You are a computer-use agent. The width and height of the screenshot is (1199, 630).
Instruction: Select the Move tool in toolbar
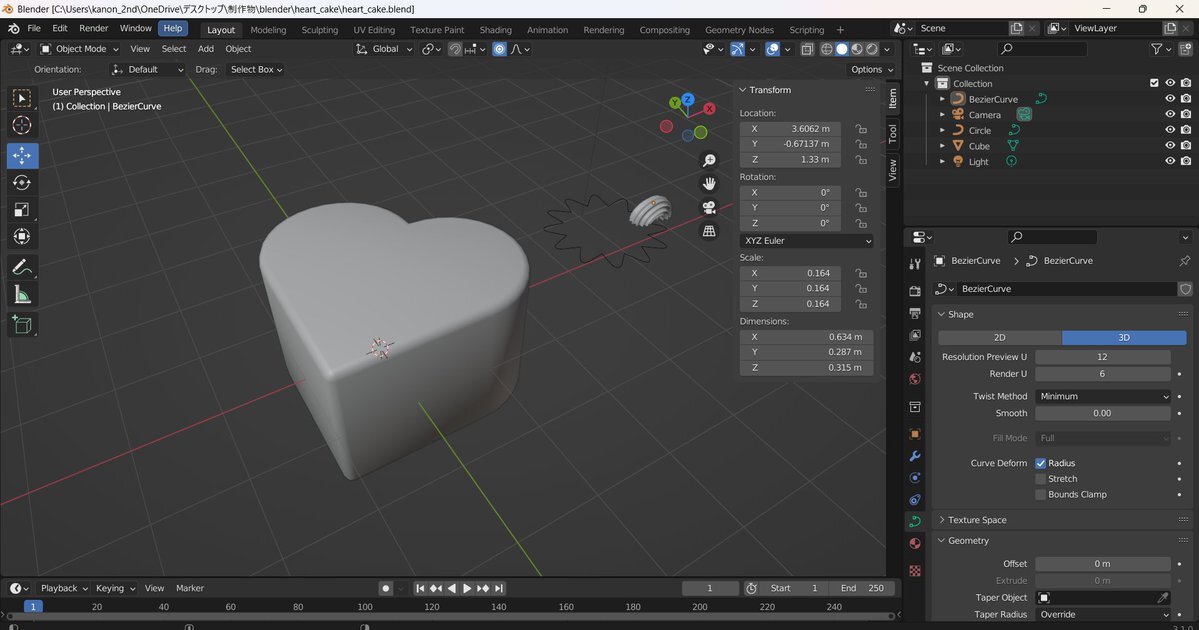coord(22,155)
